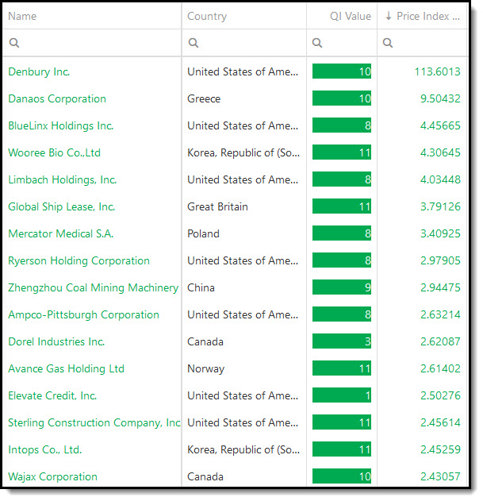Click the China country cell

201,288
